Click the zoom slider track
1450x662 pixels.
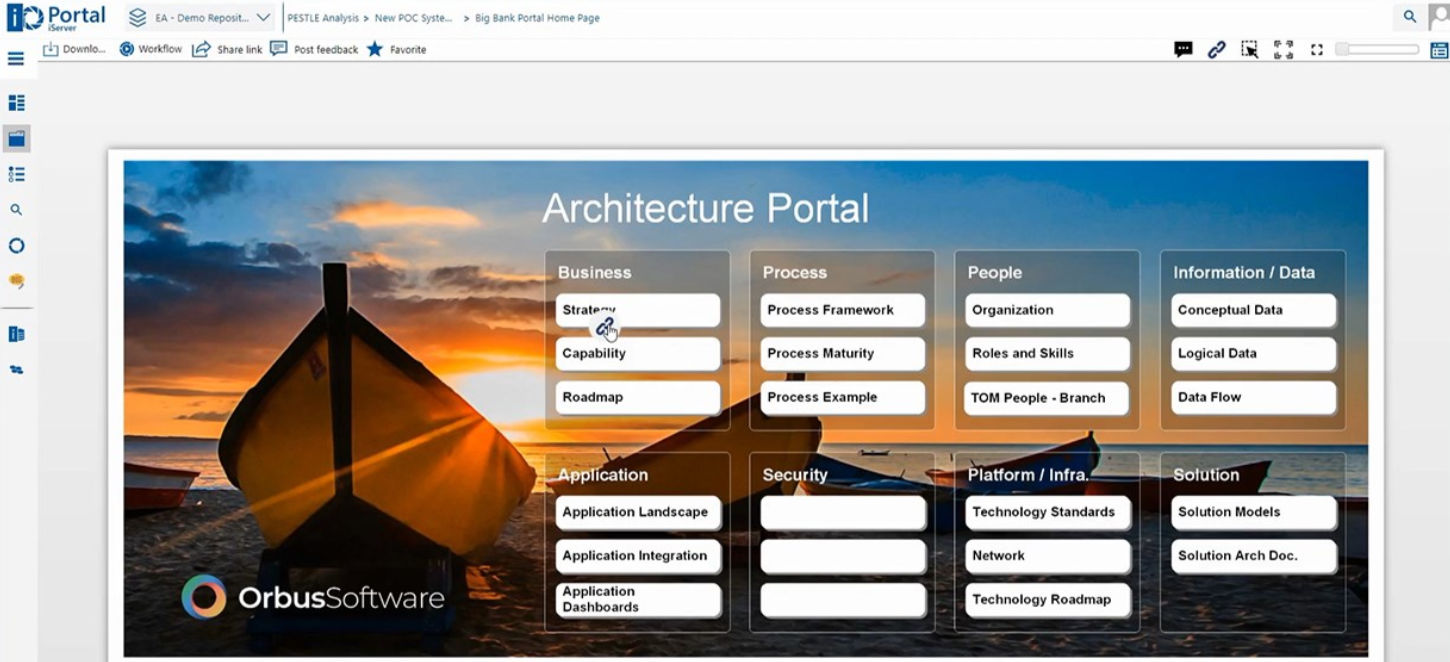pyautogui.click(x=1378, y=49)
